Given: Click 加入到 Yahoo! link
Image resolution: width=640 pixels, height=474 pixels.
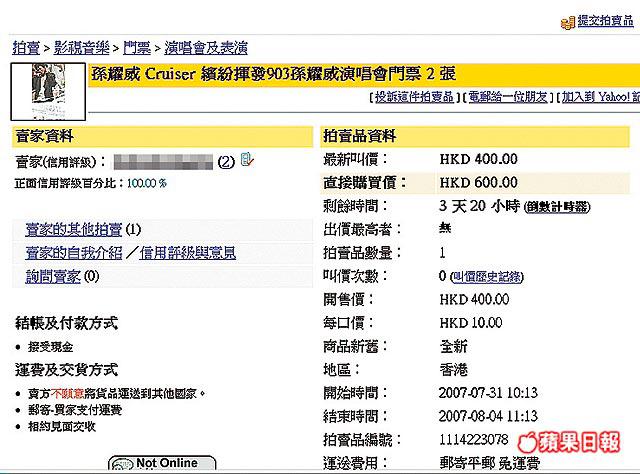Looking at the screenshot, I should click(600, 97).
